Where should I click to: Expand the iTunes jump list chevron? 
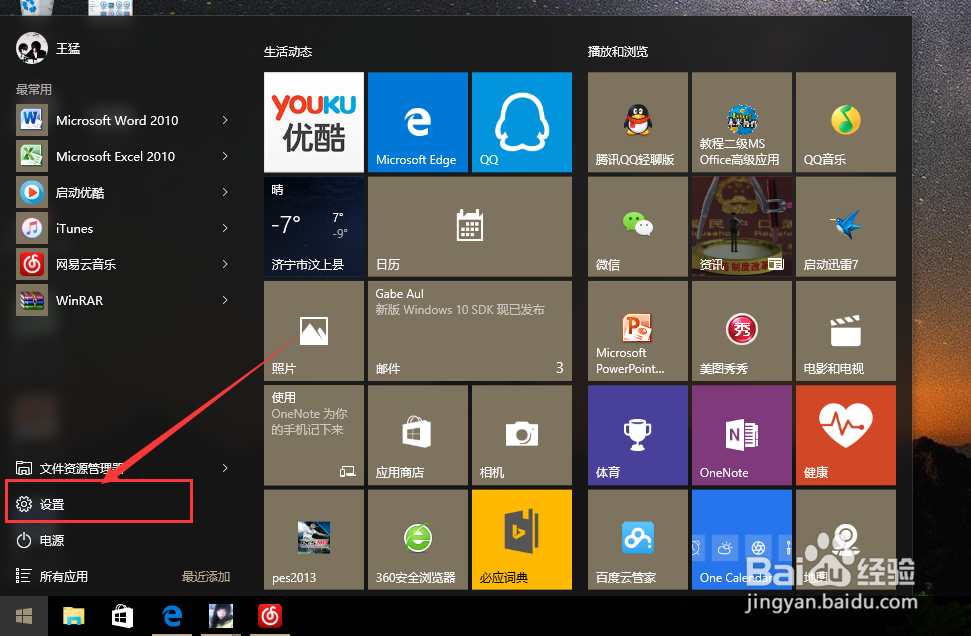coord(224,228)
